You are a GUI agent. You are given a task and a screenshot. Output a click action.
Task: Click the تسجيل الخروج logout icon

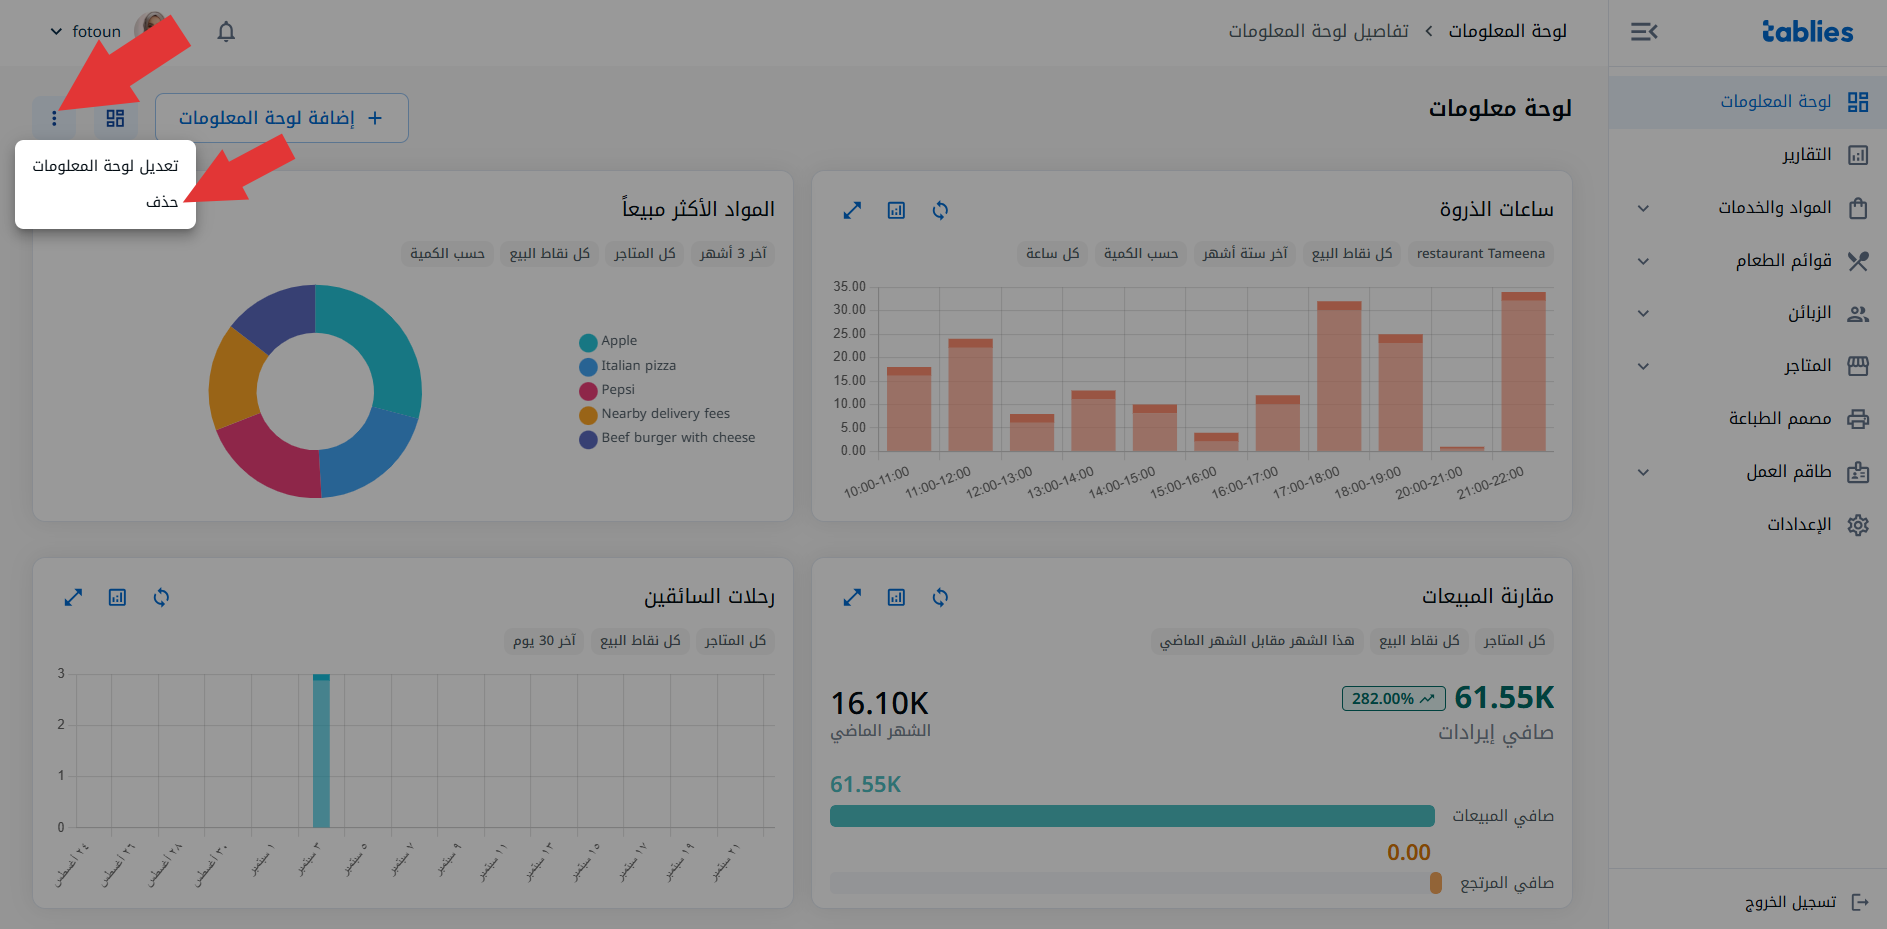tap(1860, 902)
